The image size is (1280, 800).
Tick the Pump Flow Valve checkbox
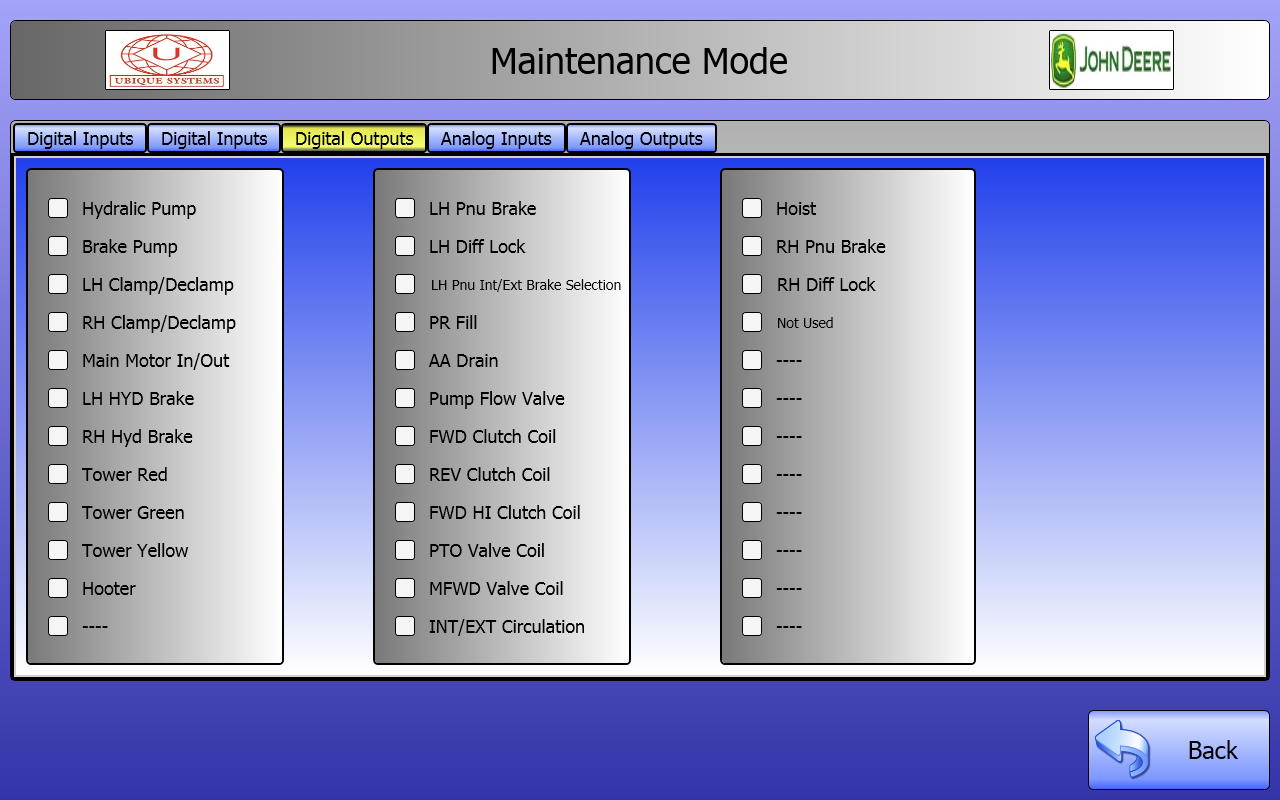click(x=405, y=398)
